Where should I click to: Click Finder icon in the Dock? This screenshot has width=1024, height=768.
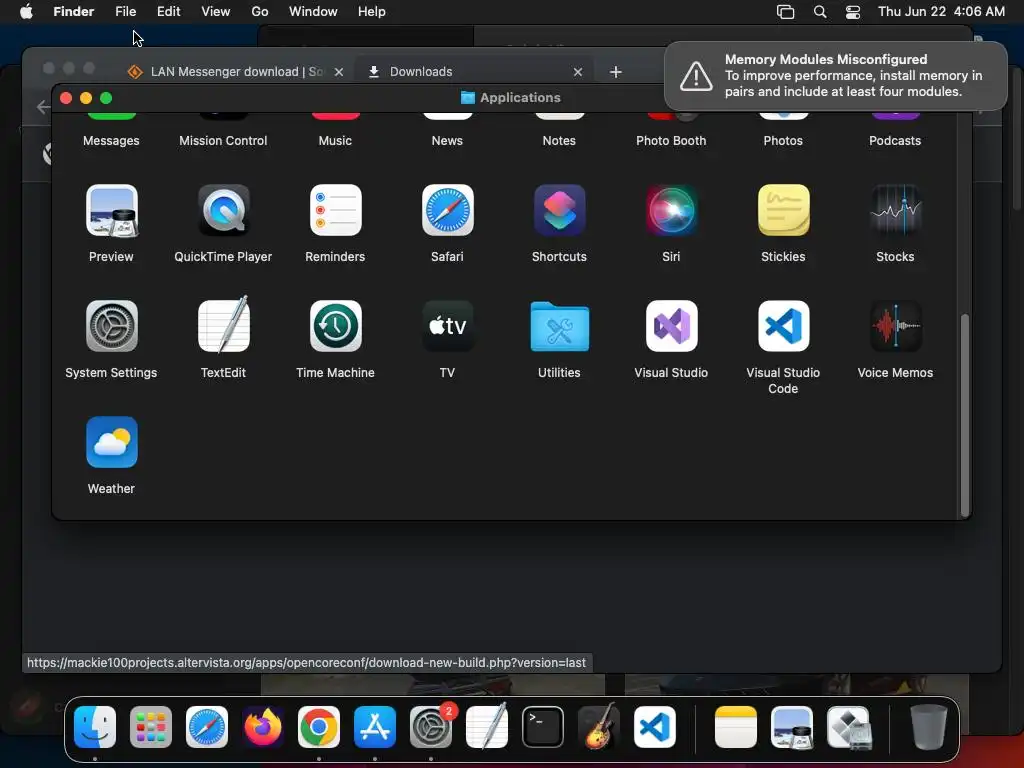pos(95,727)
